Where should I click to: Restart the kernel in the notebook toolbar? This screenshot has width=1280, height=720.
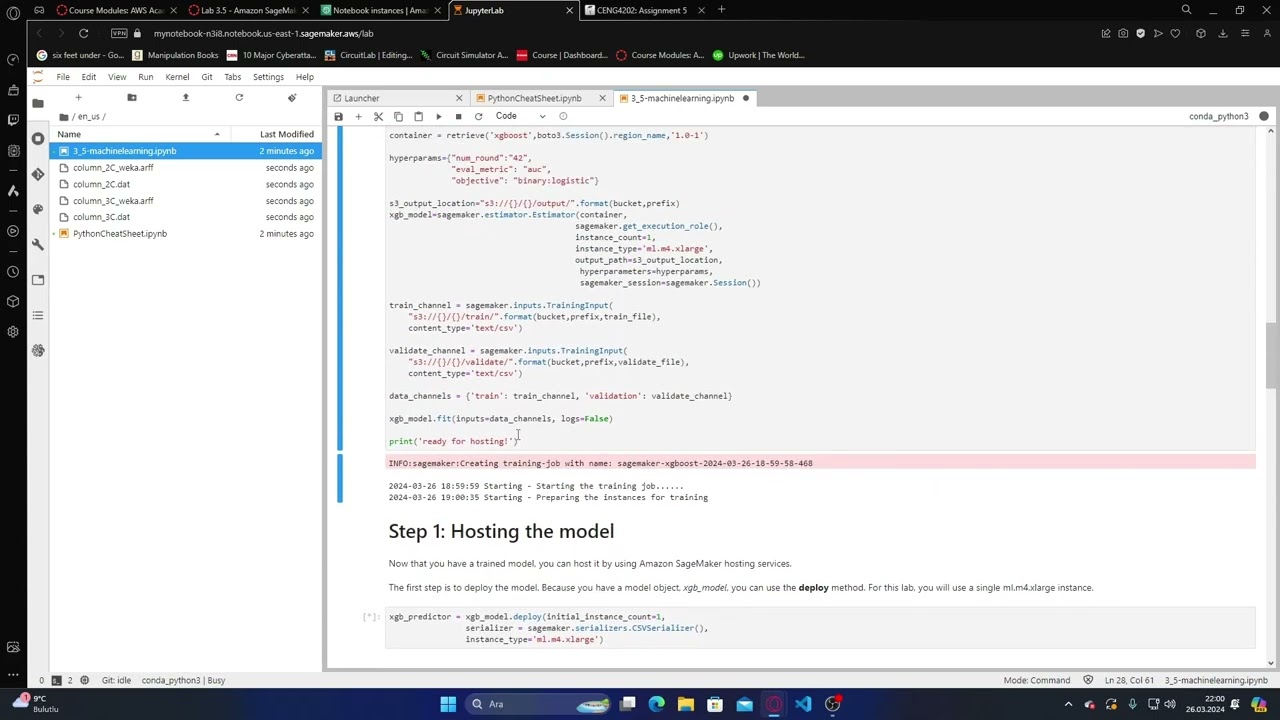point(478,116)
